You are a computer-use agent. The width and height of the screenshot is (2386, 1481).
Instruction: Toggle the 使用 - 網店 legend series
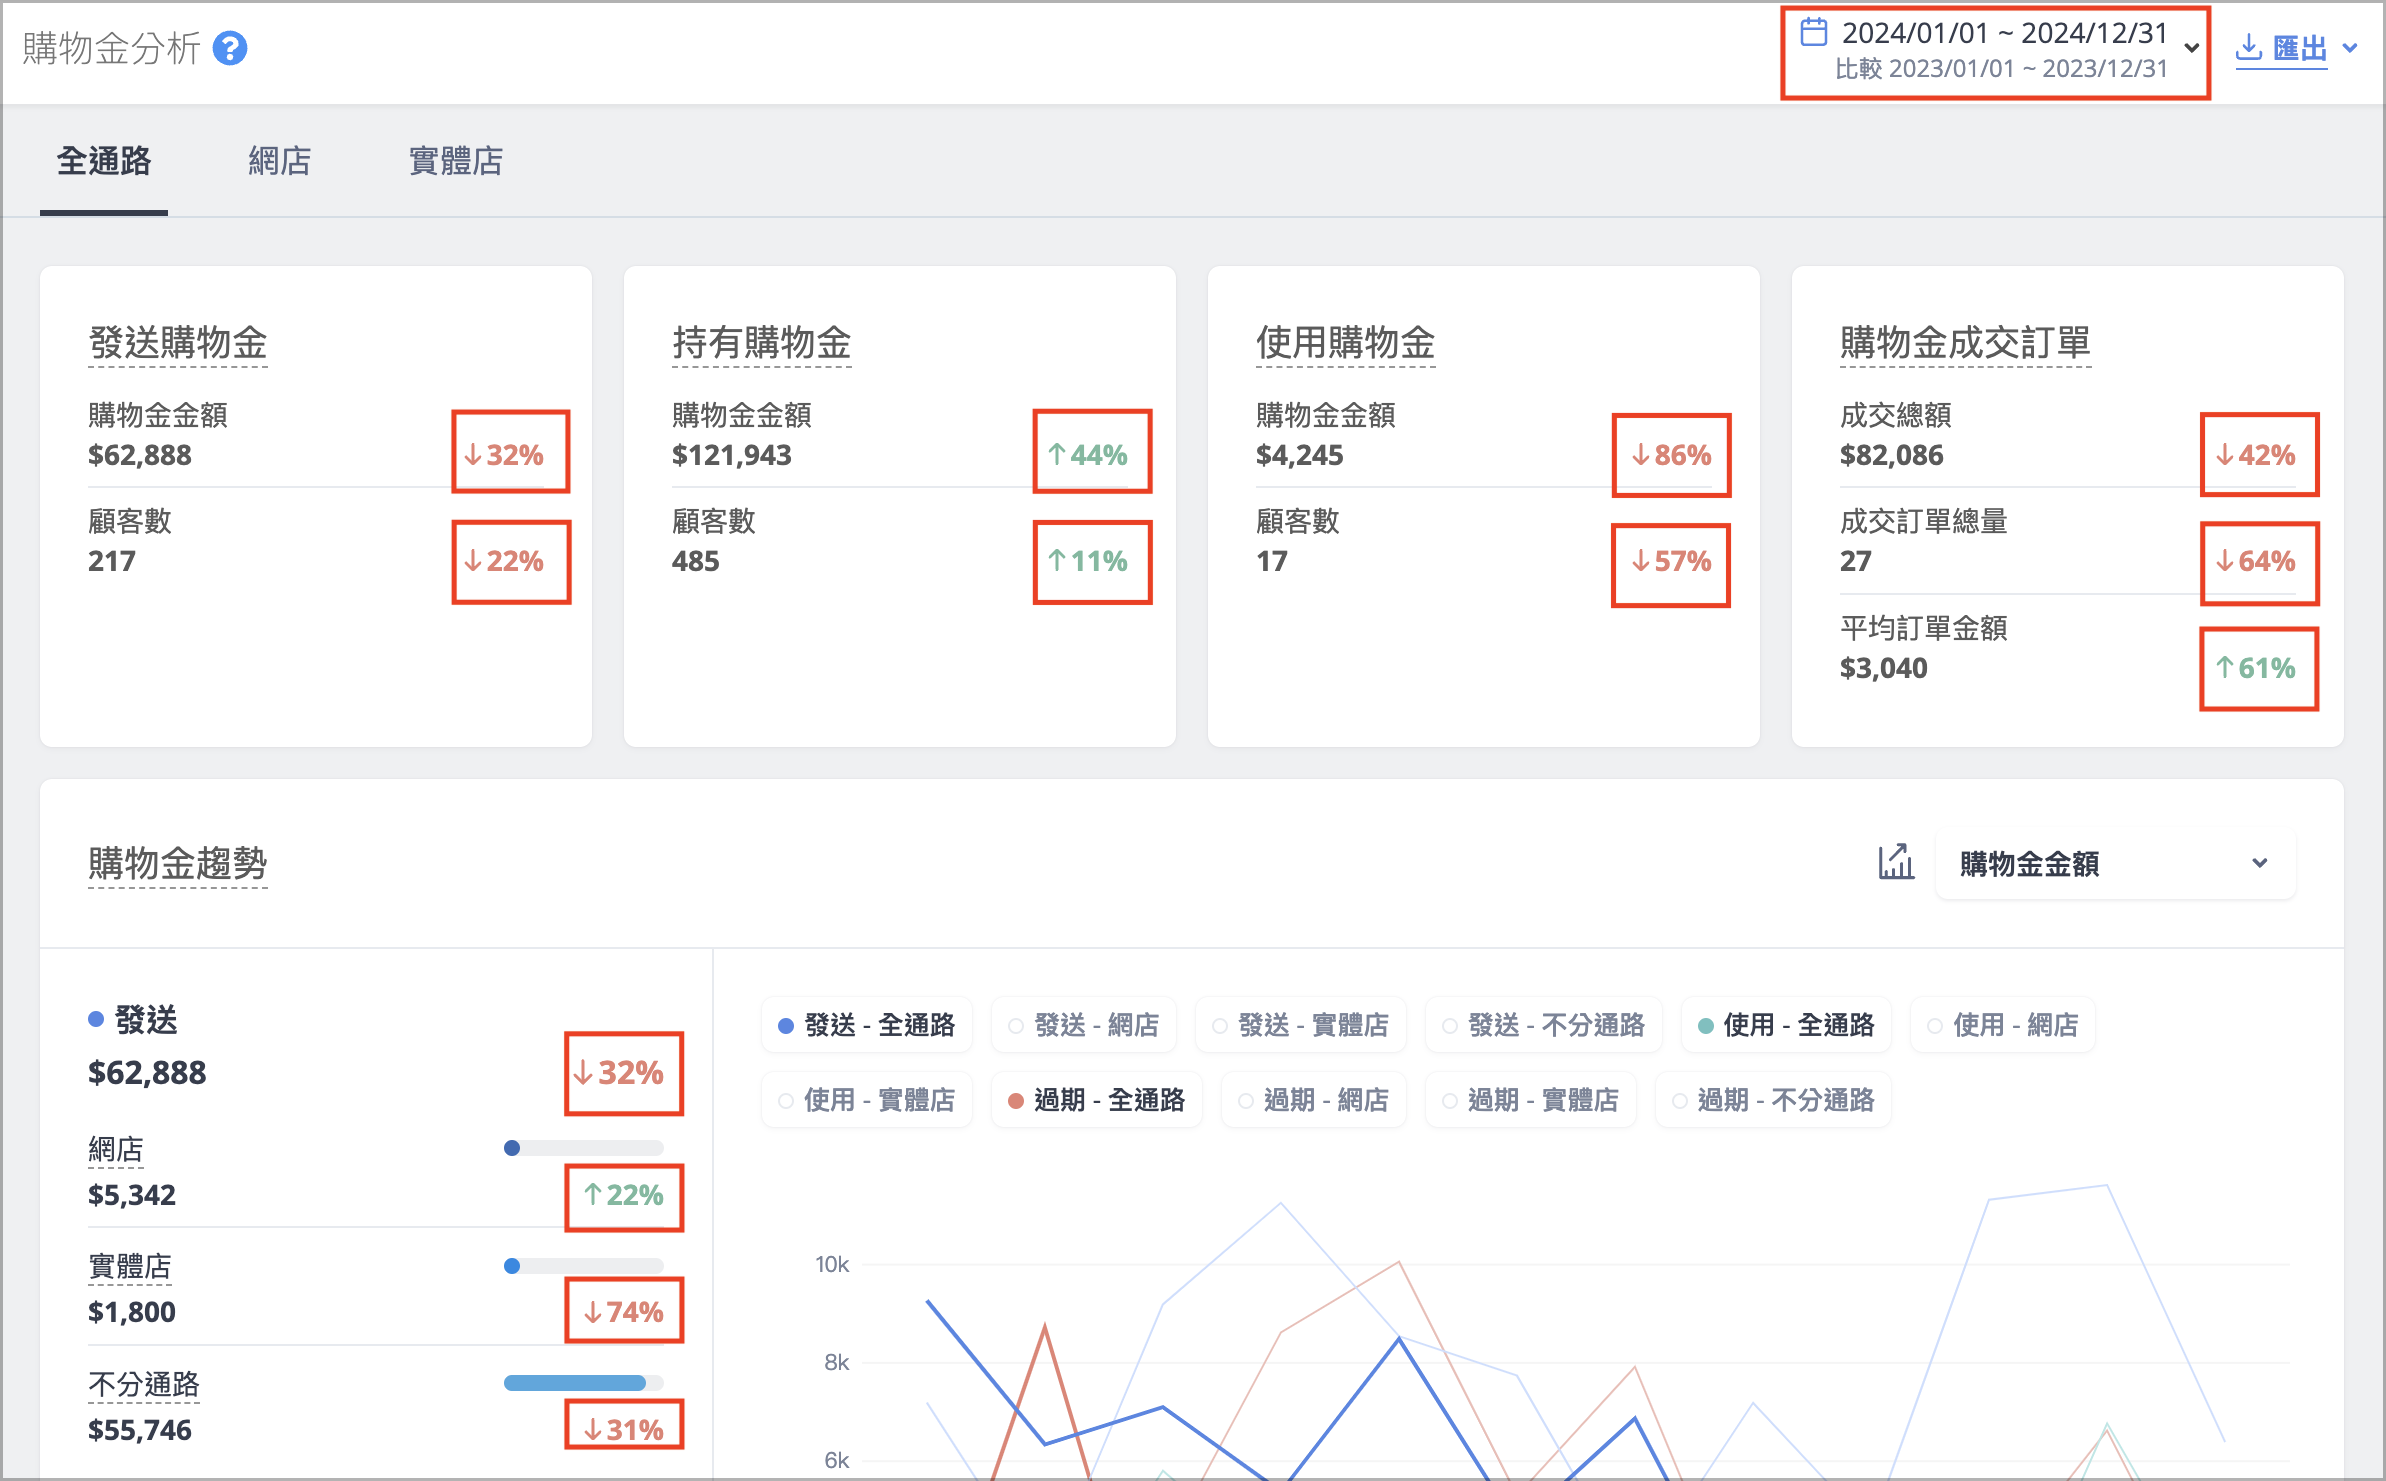click(x=2002, y=1025)
